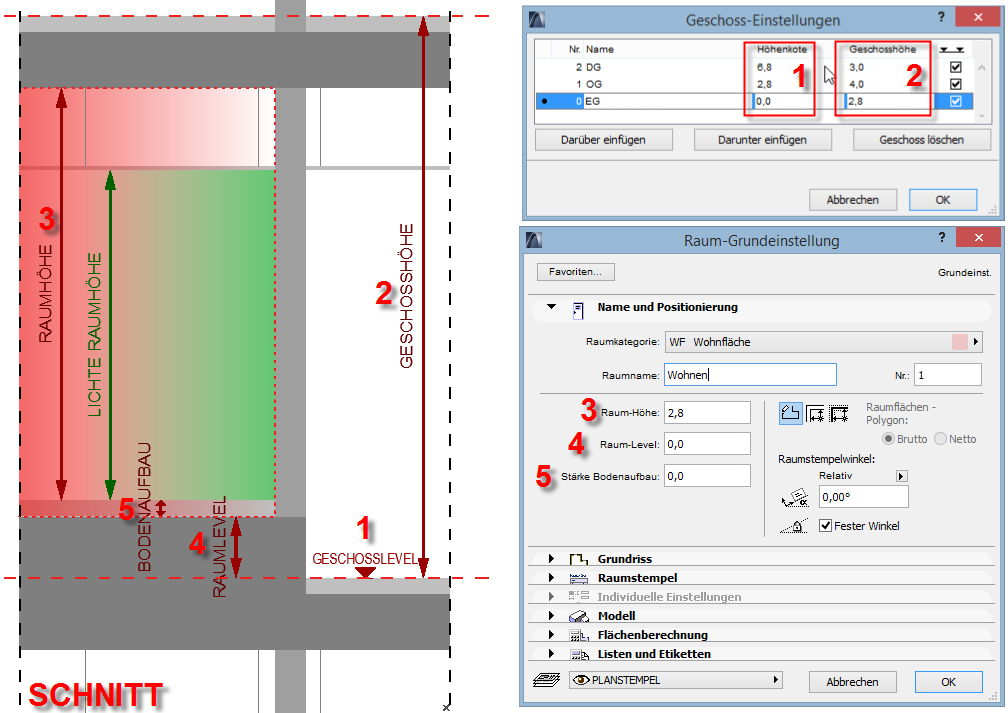Click the layer icon beside PLANSTEMPEL
The image size is (1008, 713).
[x=546, y=681]
